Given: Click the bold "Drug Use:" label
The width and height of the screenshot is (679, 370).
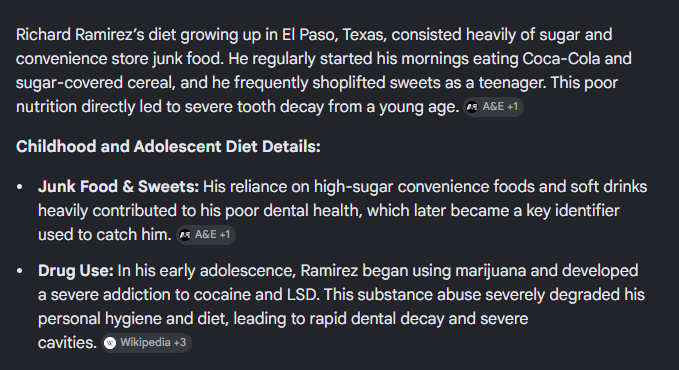Looking at the screenshot, I should (75, 271).
